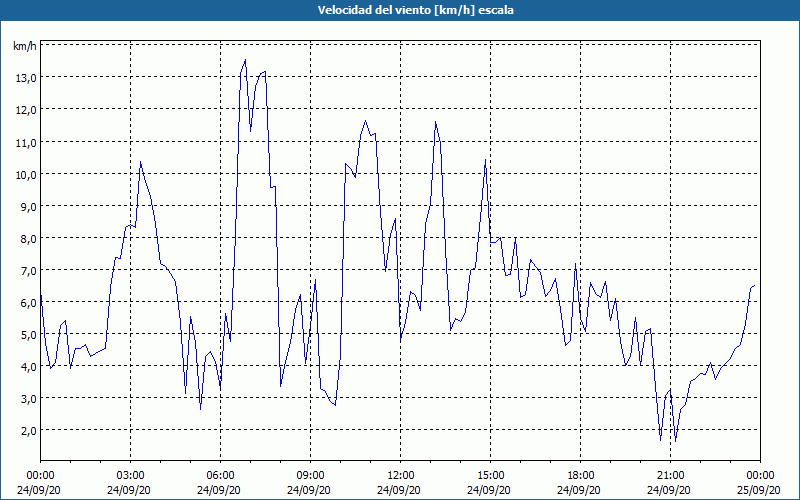Click the 06:00 time axis label
Image resolution: width=800 pixels, height=500 pixels.
click(220, 476)
